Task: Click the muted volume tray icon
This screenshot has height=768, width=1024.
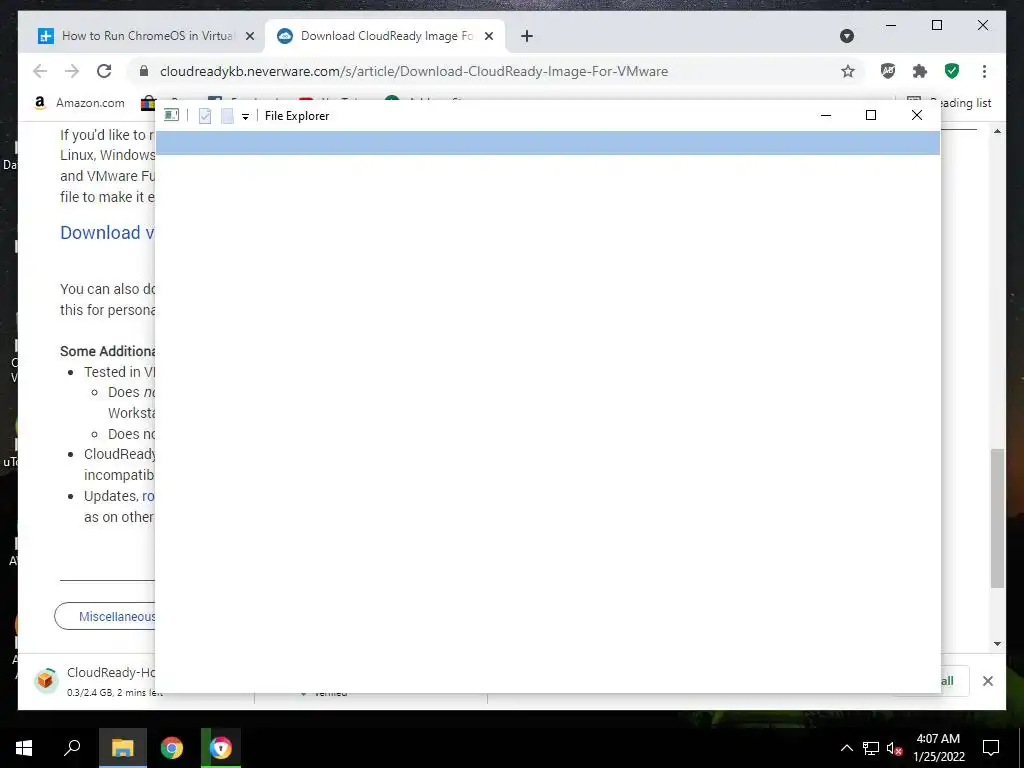Action: click(x=894, y=748)
